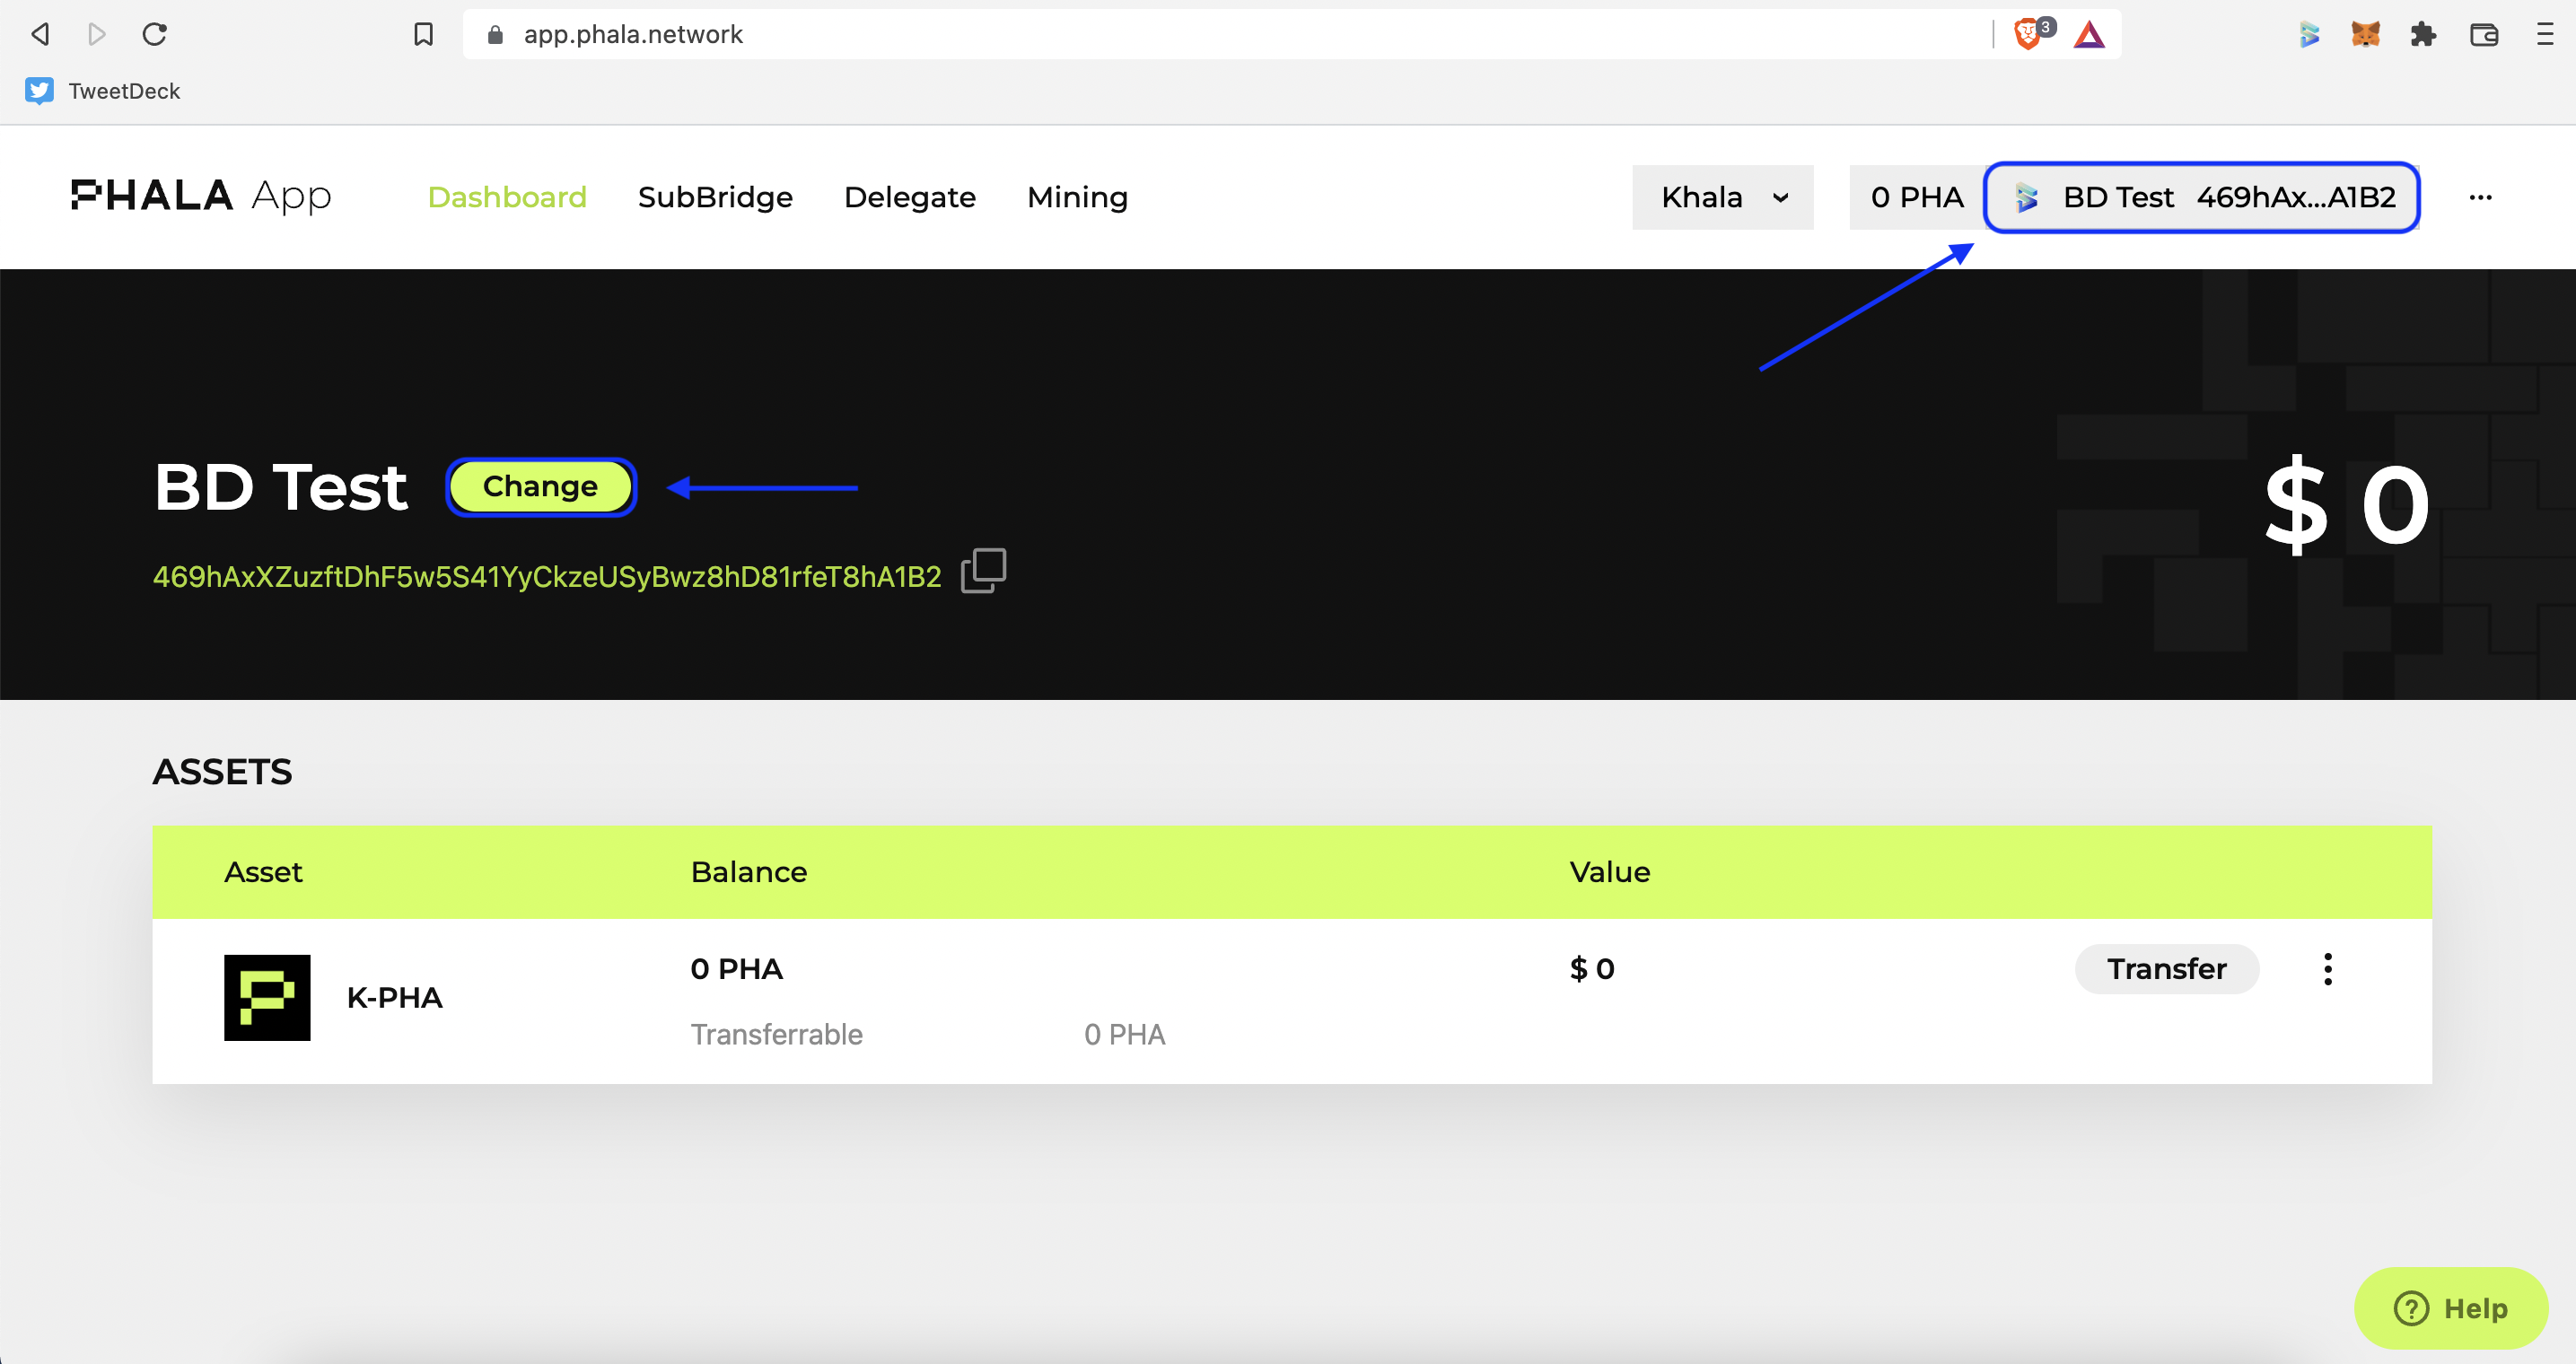
Task: Click the Value column header
Action: point(1610,872)
